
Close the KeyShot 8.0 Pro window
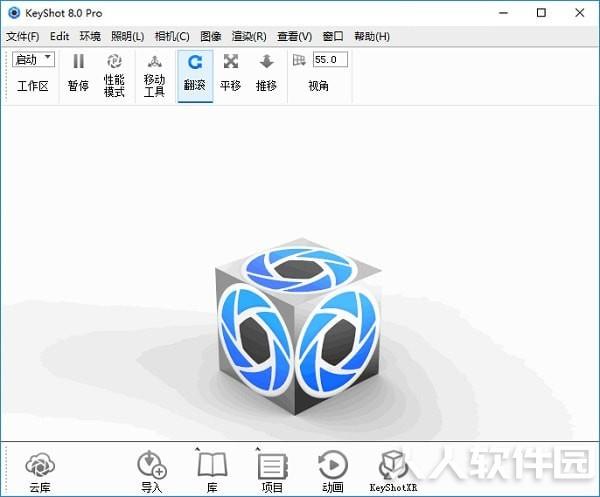pos(580,13)
